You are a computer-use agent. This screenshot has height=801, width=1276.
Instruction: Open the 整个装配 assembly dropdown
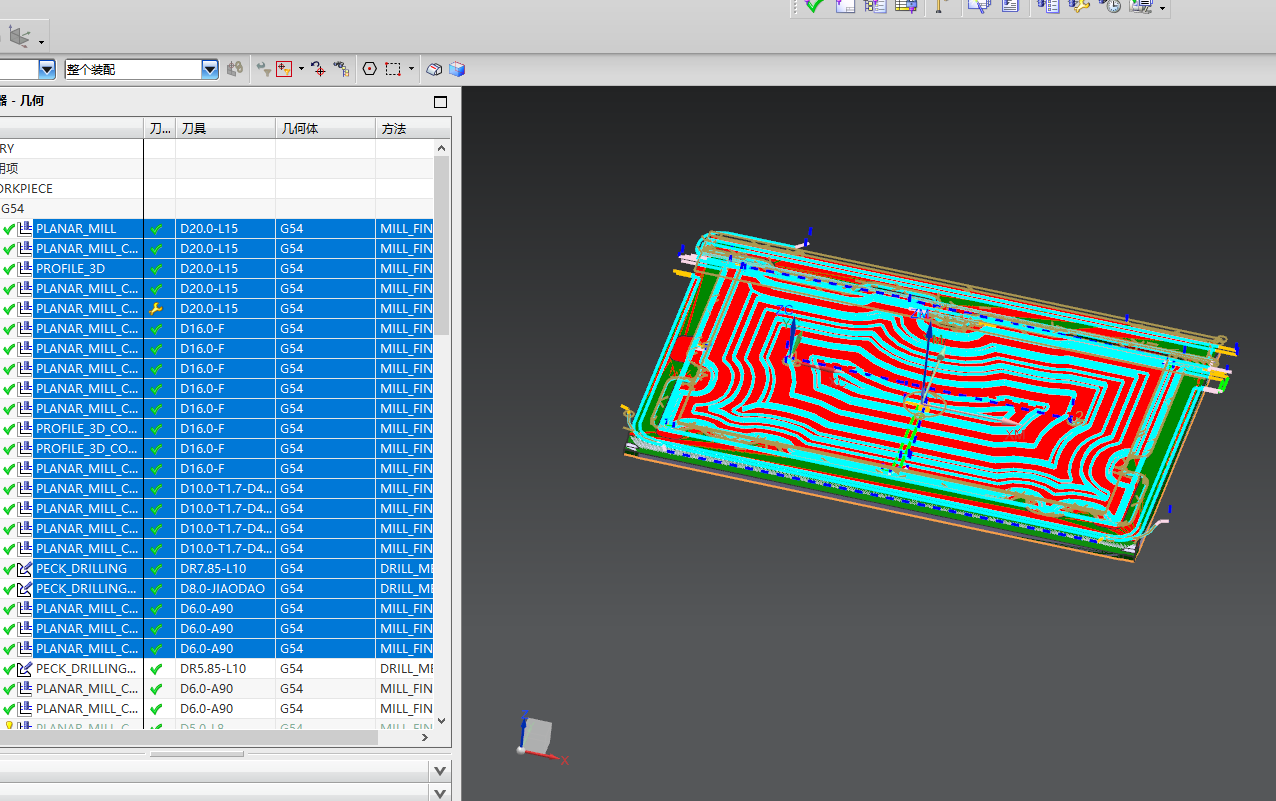(x=209, y=69)
